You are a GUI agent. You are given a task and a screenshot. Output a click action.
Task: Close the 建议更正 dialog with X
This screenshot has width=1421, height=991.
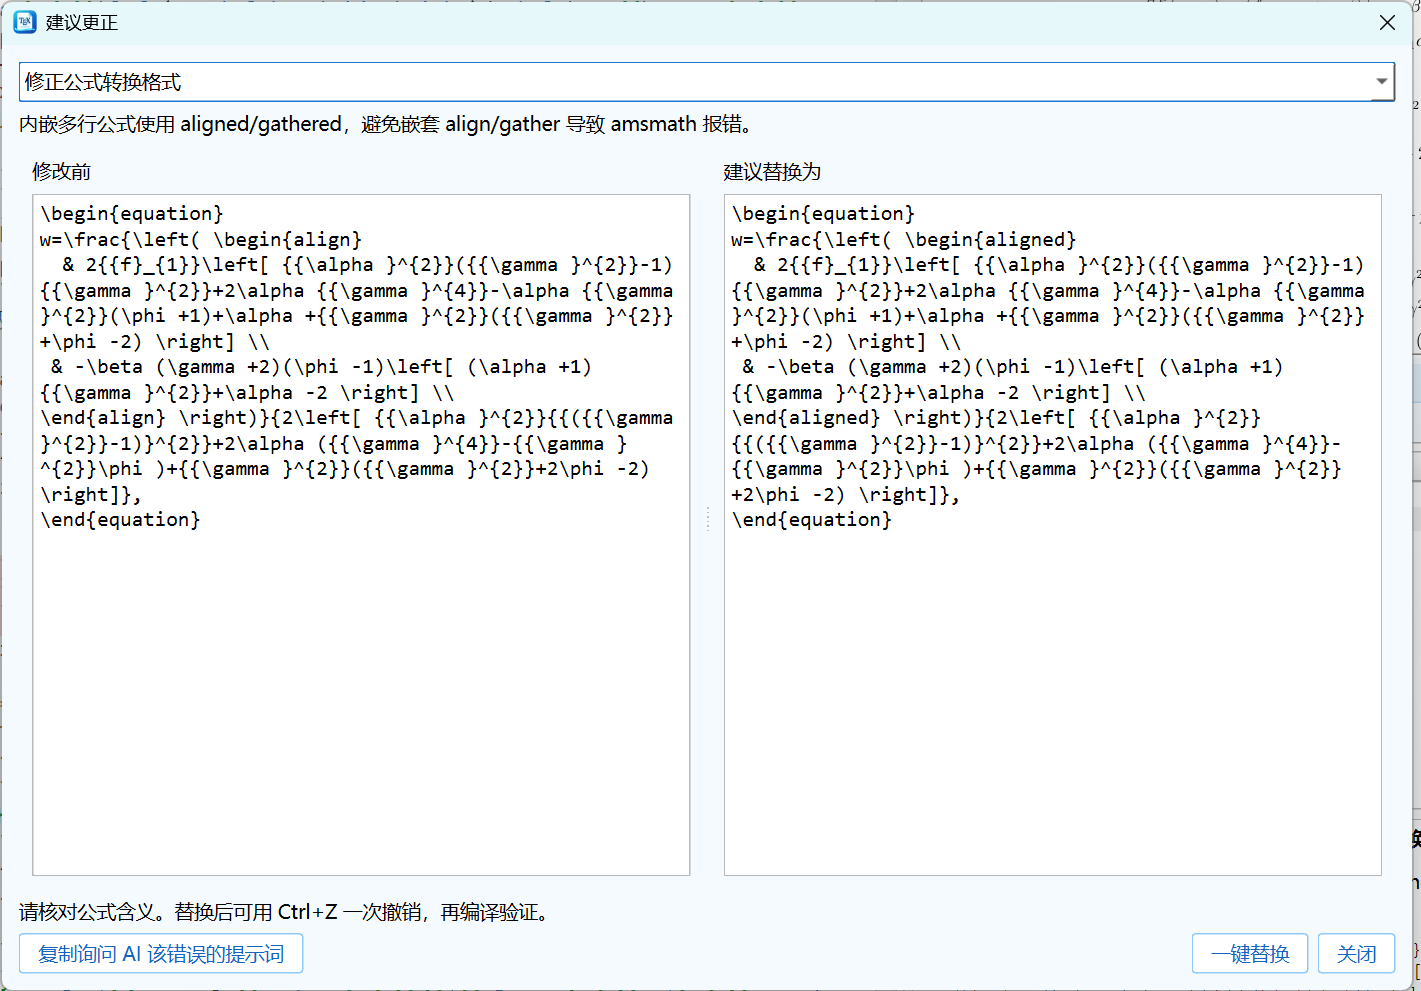click(x=1387, y=22)
